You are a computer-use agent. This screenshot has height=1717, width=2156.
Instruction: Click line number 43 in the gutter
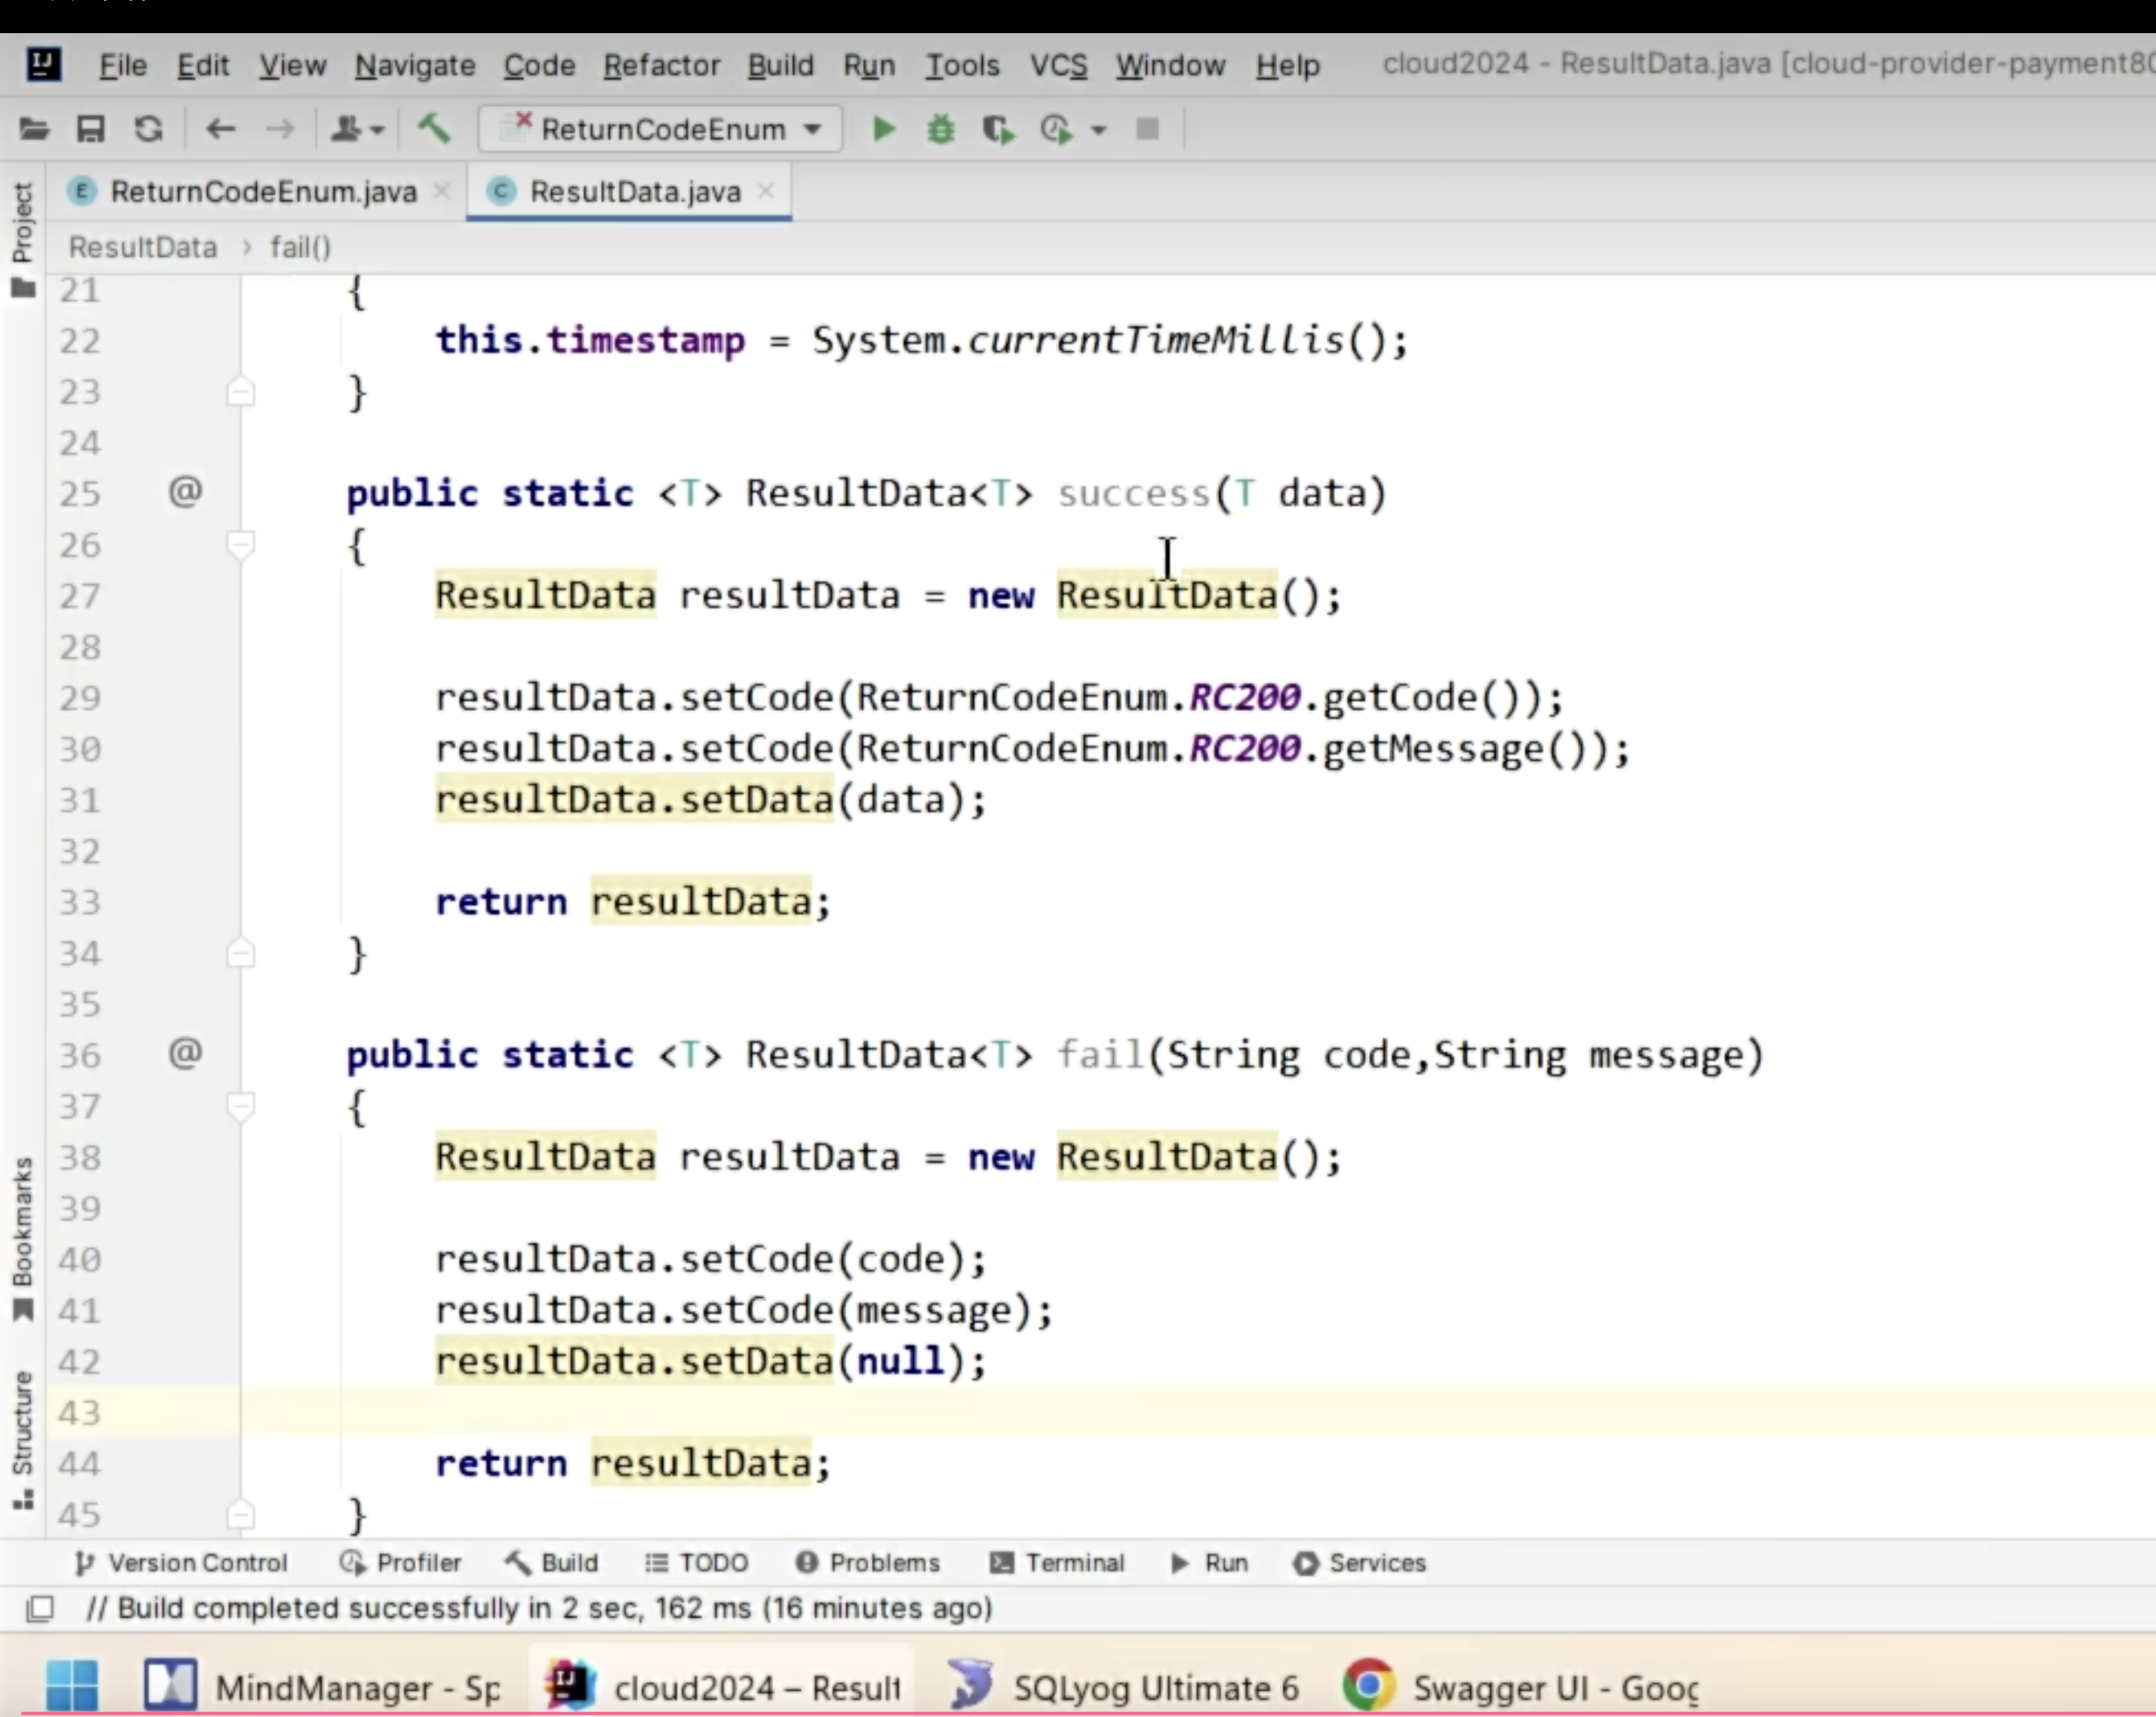[79, 1412]
